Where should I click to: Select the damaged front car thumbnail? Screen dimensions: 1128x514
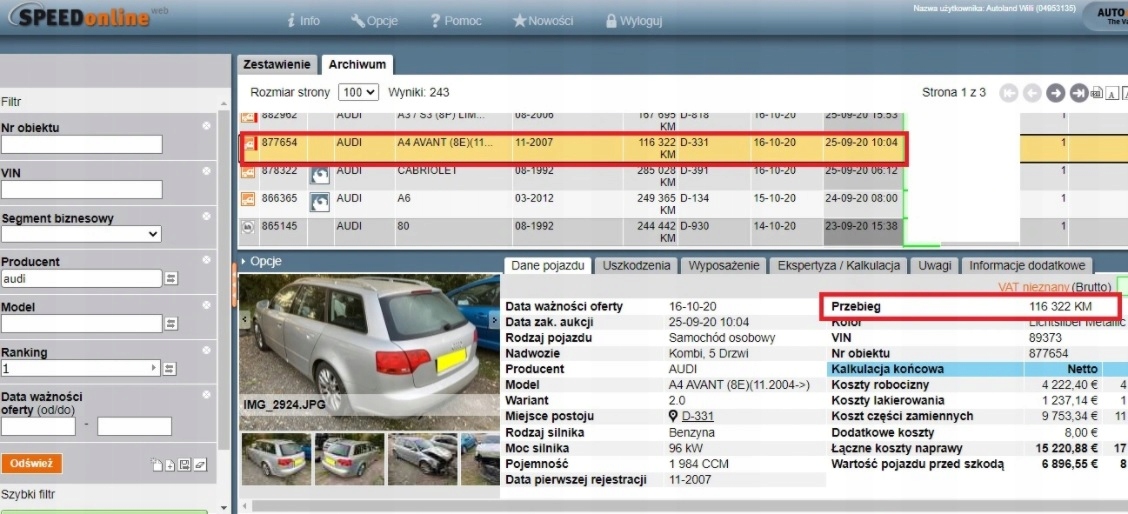pyautogui.click(x=421, y=459)
